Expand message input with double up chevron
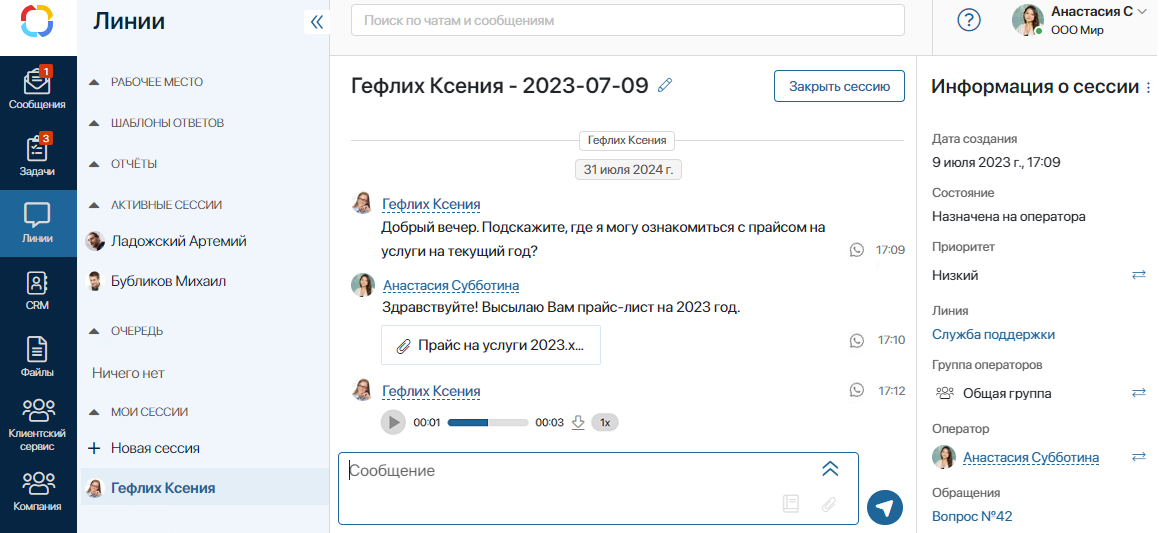The width and height of the screenshot is (1159, 533). click(x=829, y=469)
